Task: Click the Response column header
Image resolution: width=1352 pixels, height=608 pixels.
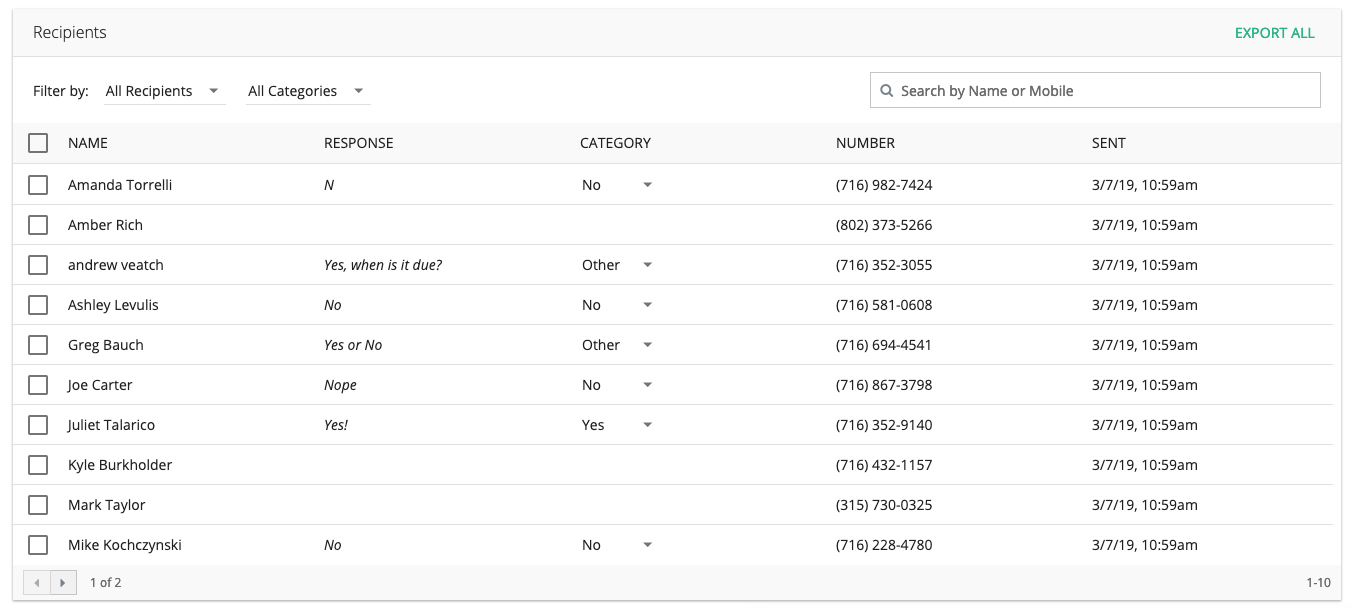Action: click(x=358, y=143)
